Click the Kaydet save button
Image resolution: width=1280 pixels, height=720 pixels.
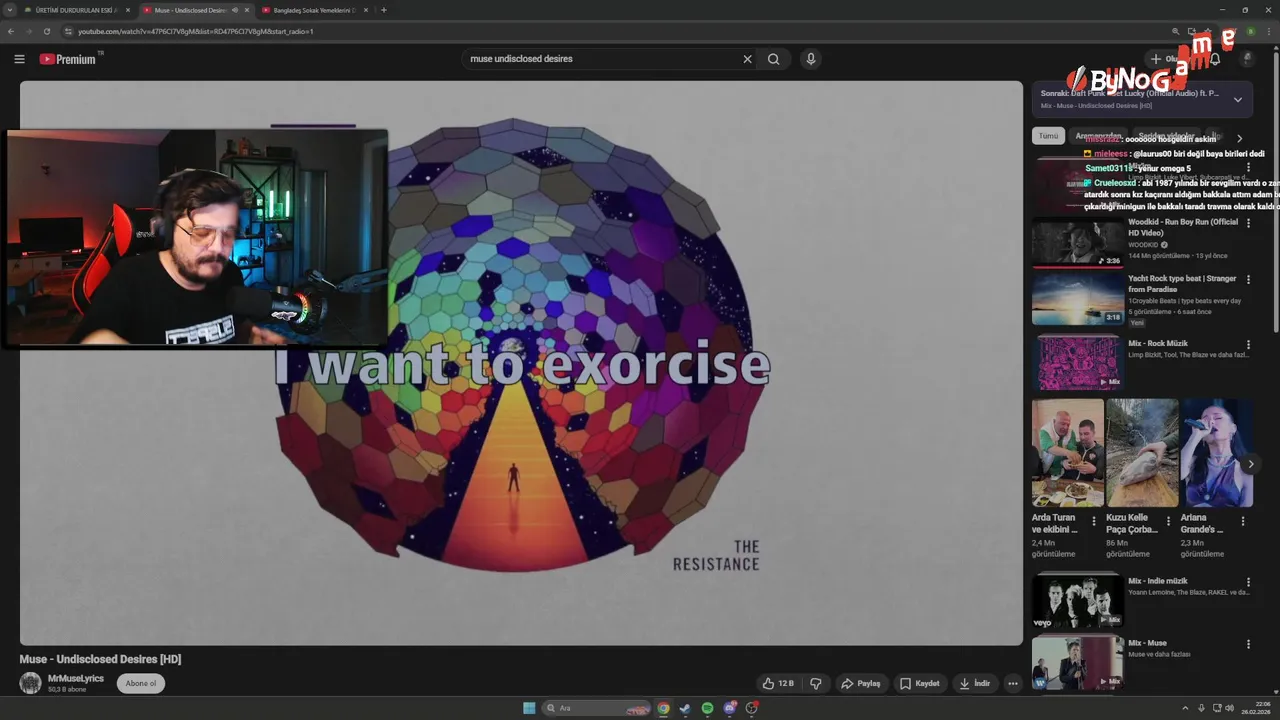[919, 684]
